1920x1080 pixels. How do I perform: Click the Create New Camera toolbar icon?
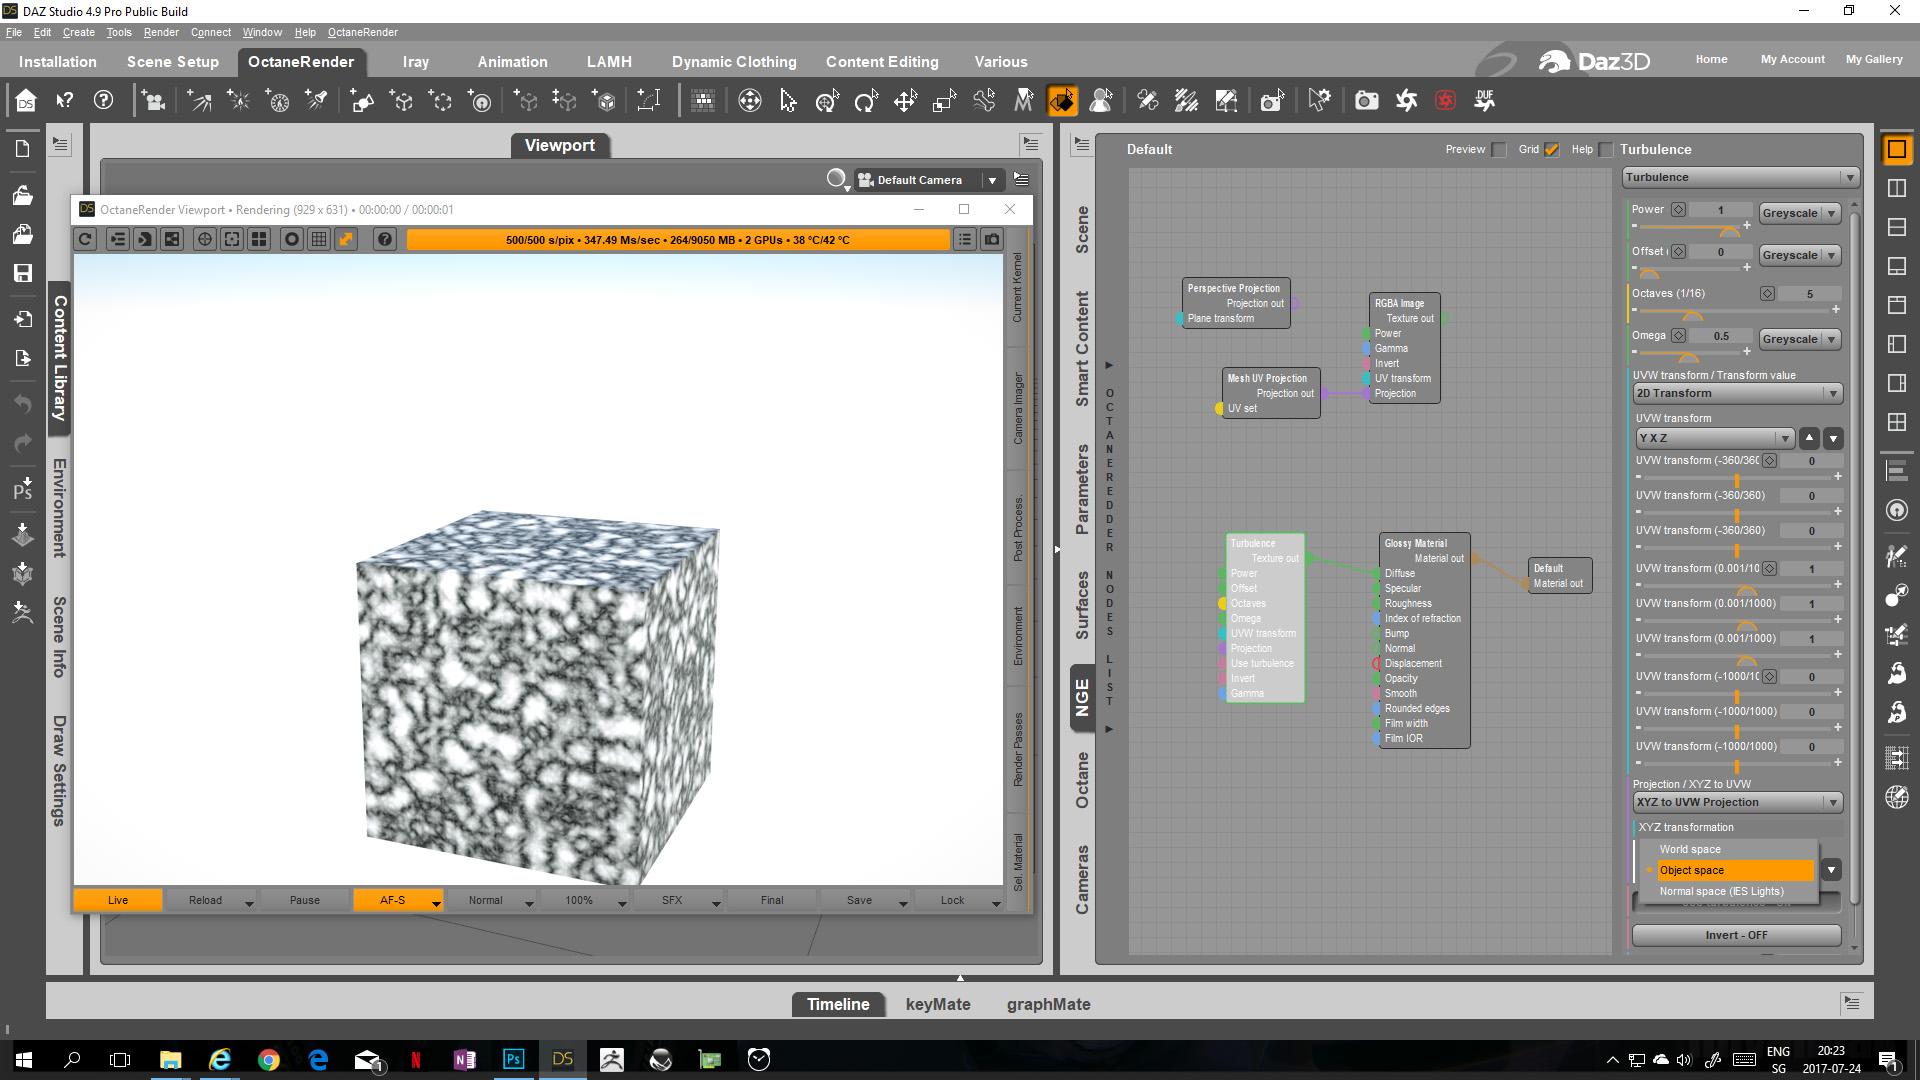click(153, 101)
